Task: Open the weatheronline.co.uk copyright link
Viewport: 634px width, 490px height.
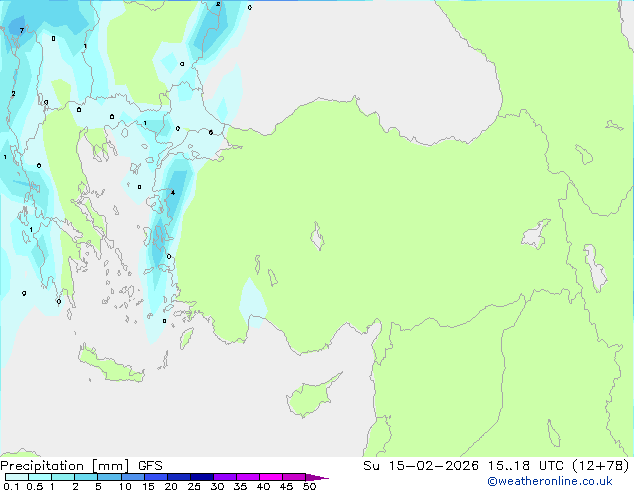Action: pos(550,481)
